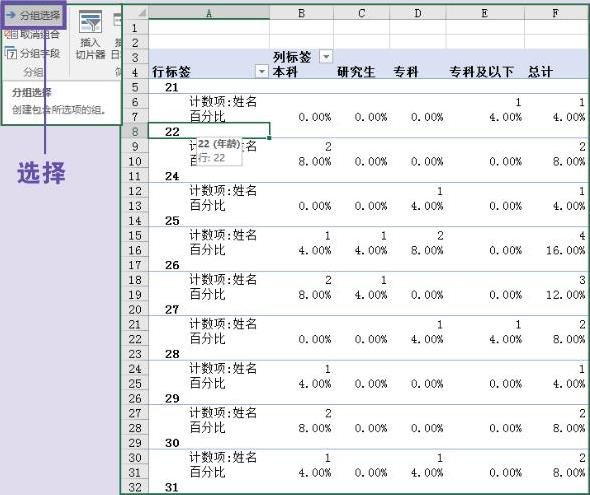Click the age group cell 28
Screen dimensions: 590x495
pyautogui.click(x=172, y=354)
